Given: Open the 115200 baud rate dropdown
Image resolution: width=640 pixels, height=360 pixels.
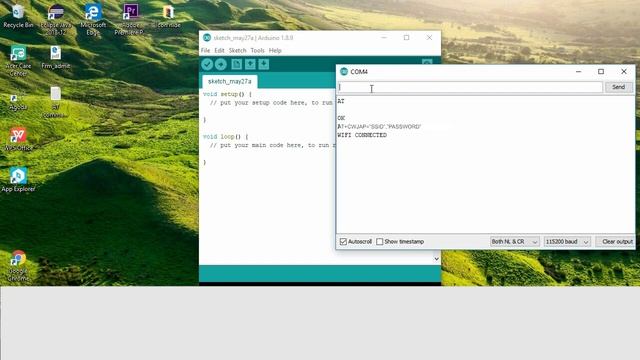Looking at the screenshot, I should pos(567,242).
